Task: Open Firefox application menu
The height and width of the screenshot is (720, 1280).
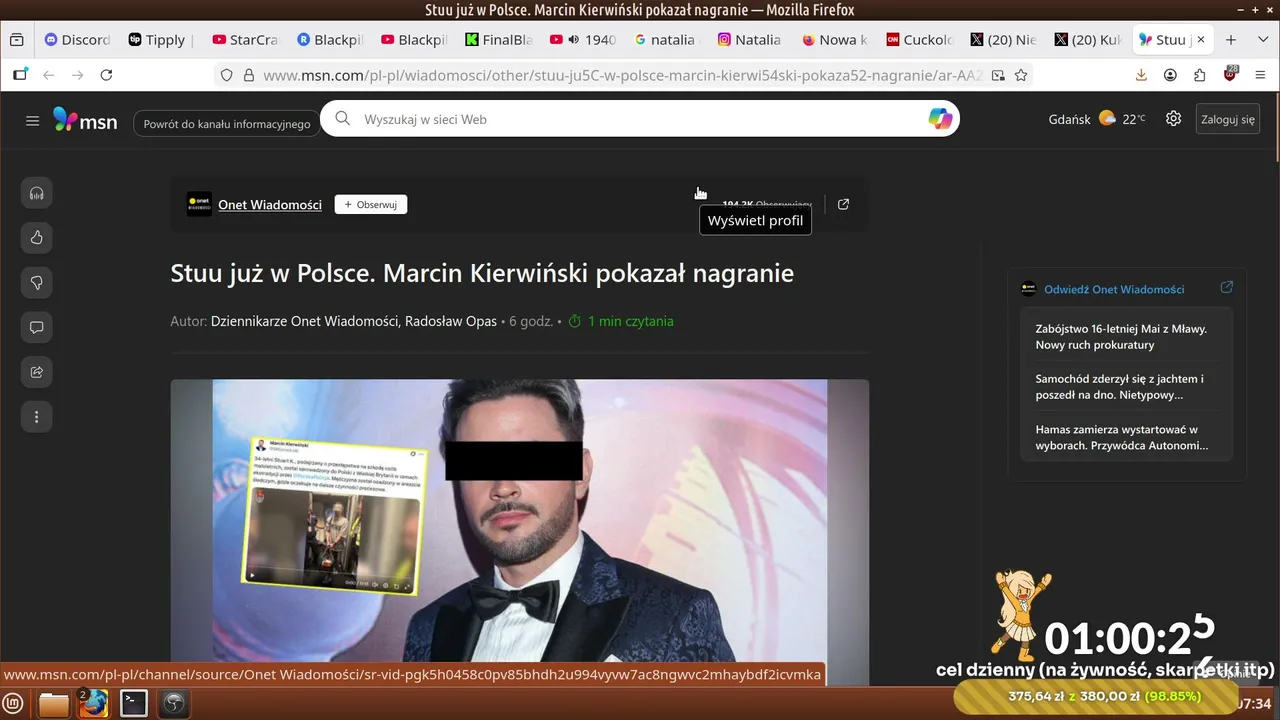Action: tap(1258, 75)
